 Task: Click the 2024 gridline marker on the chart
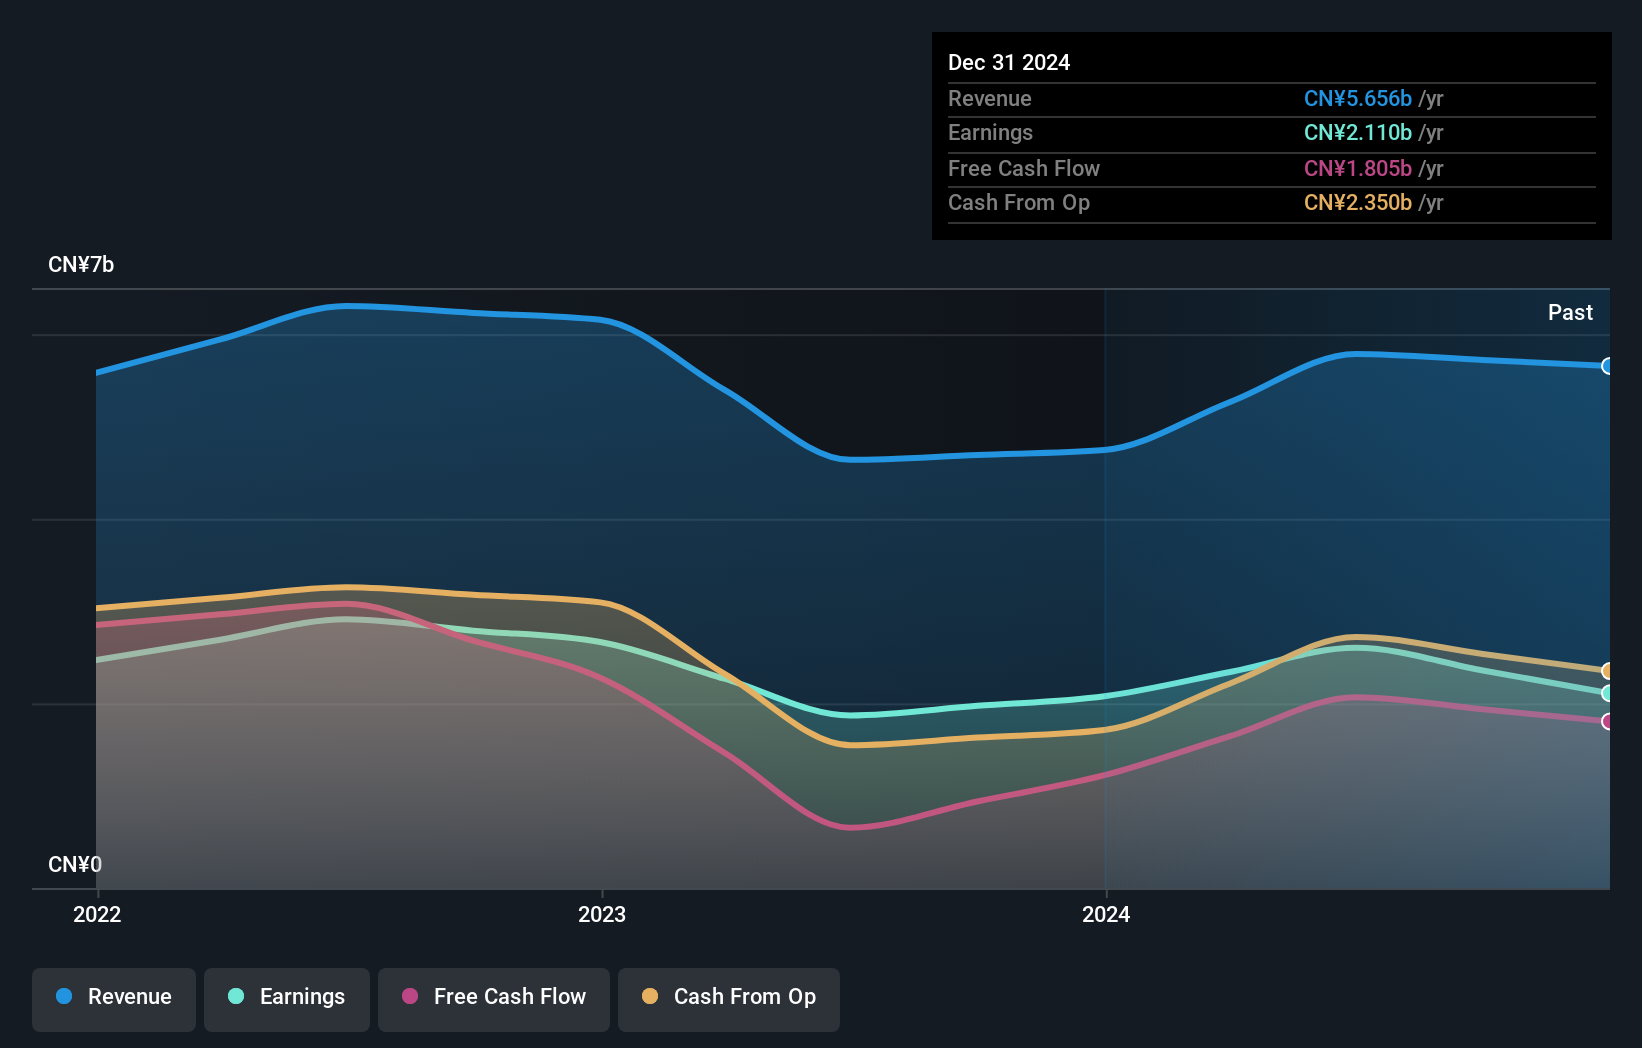1105,590
